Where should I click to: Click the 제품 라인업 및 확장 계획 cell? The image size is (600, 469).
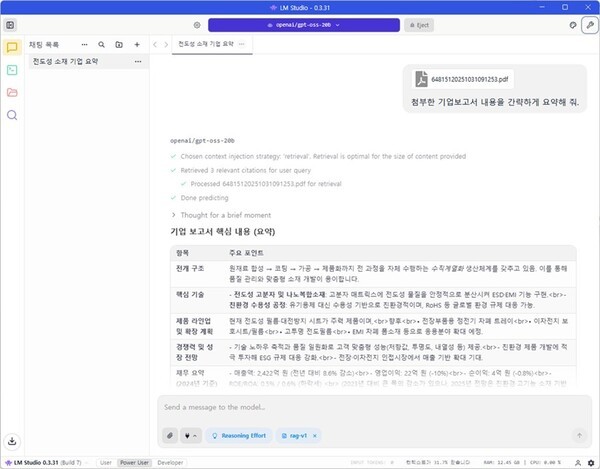(x=194, y=326)
